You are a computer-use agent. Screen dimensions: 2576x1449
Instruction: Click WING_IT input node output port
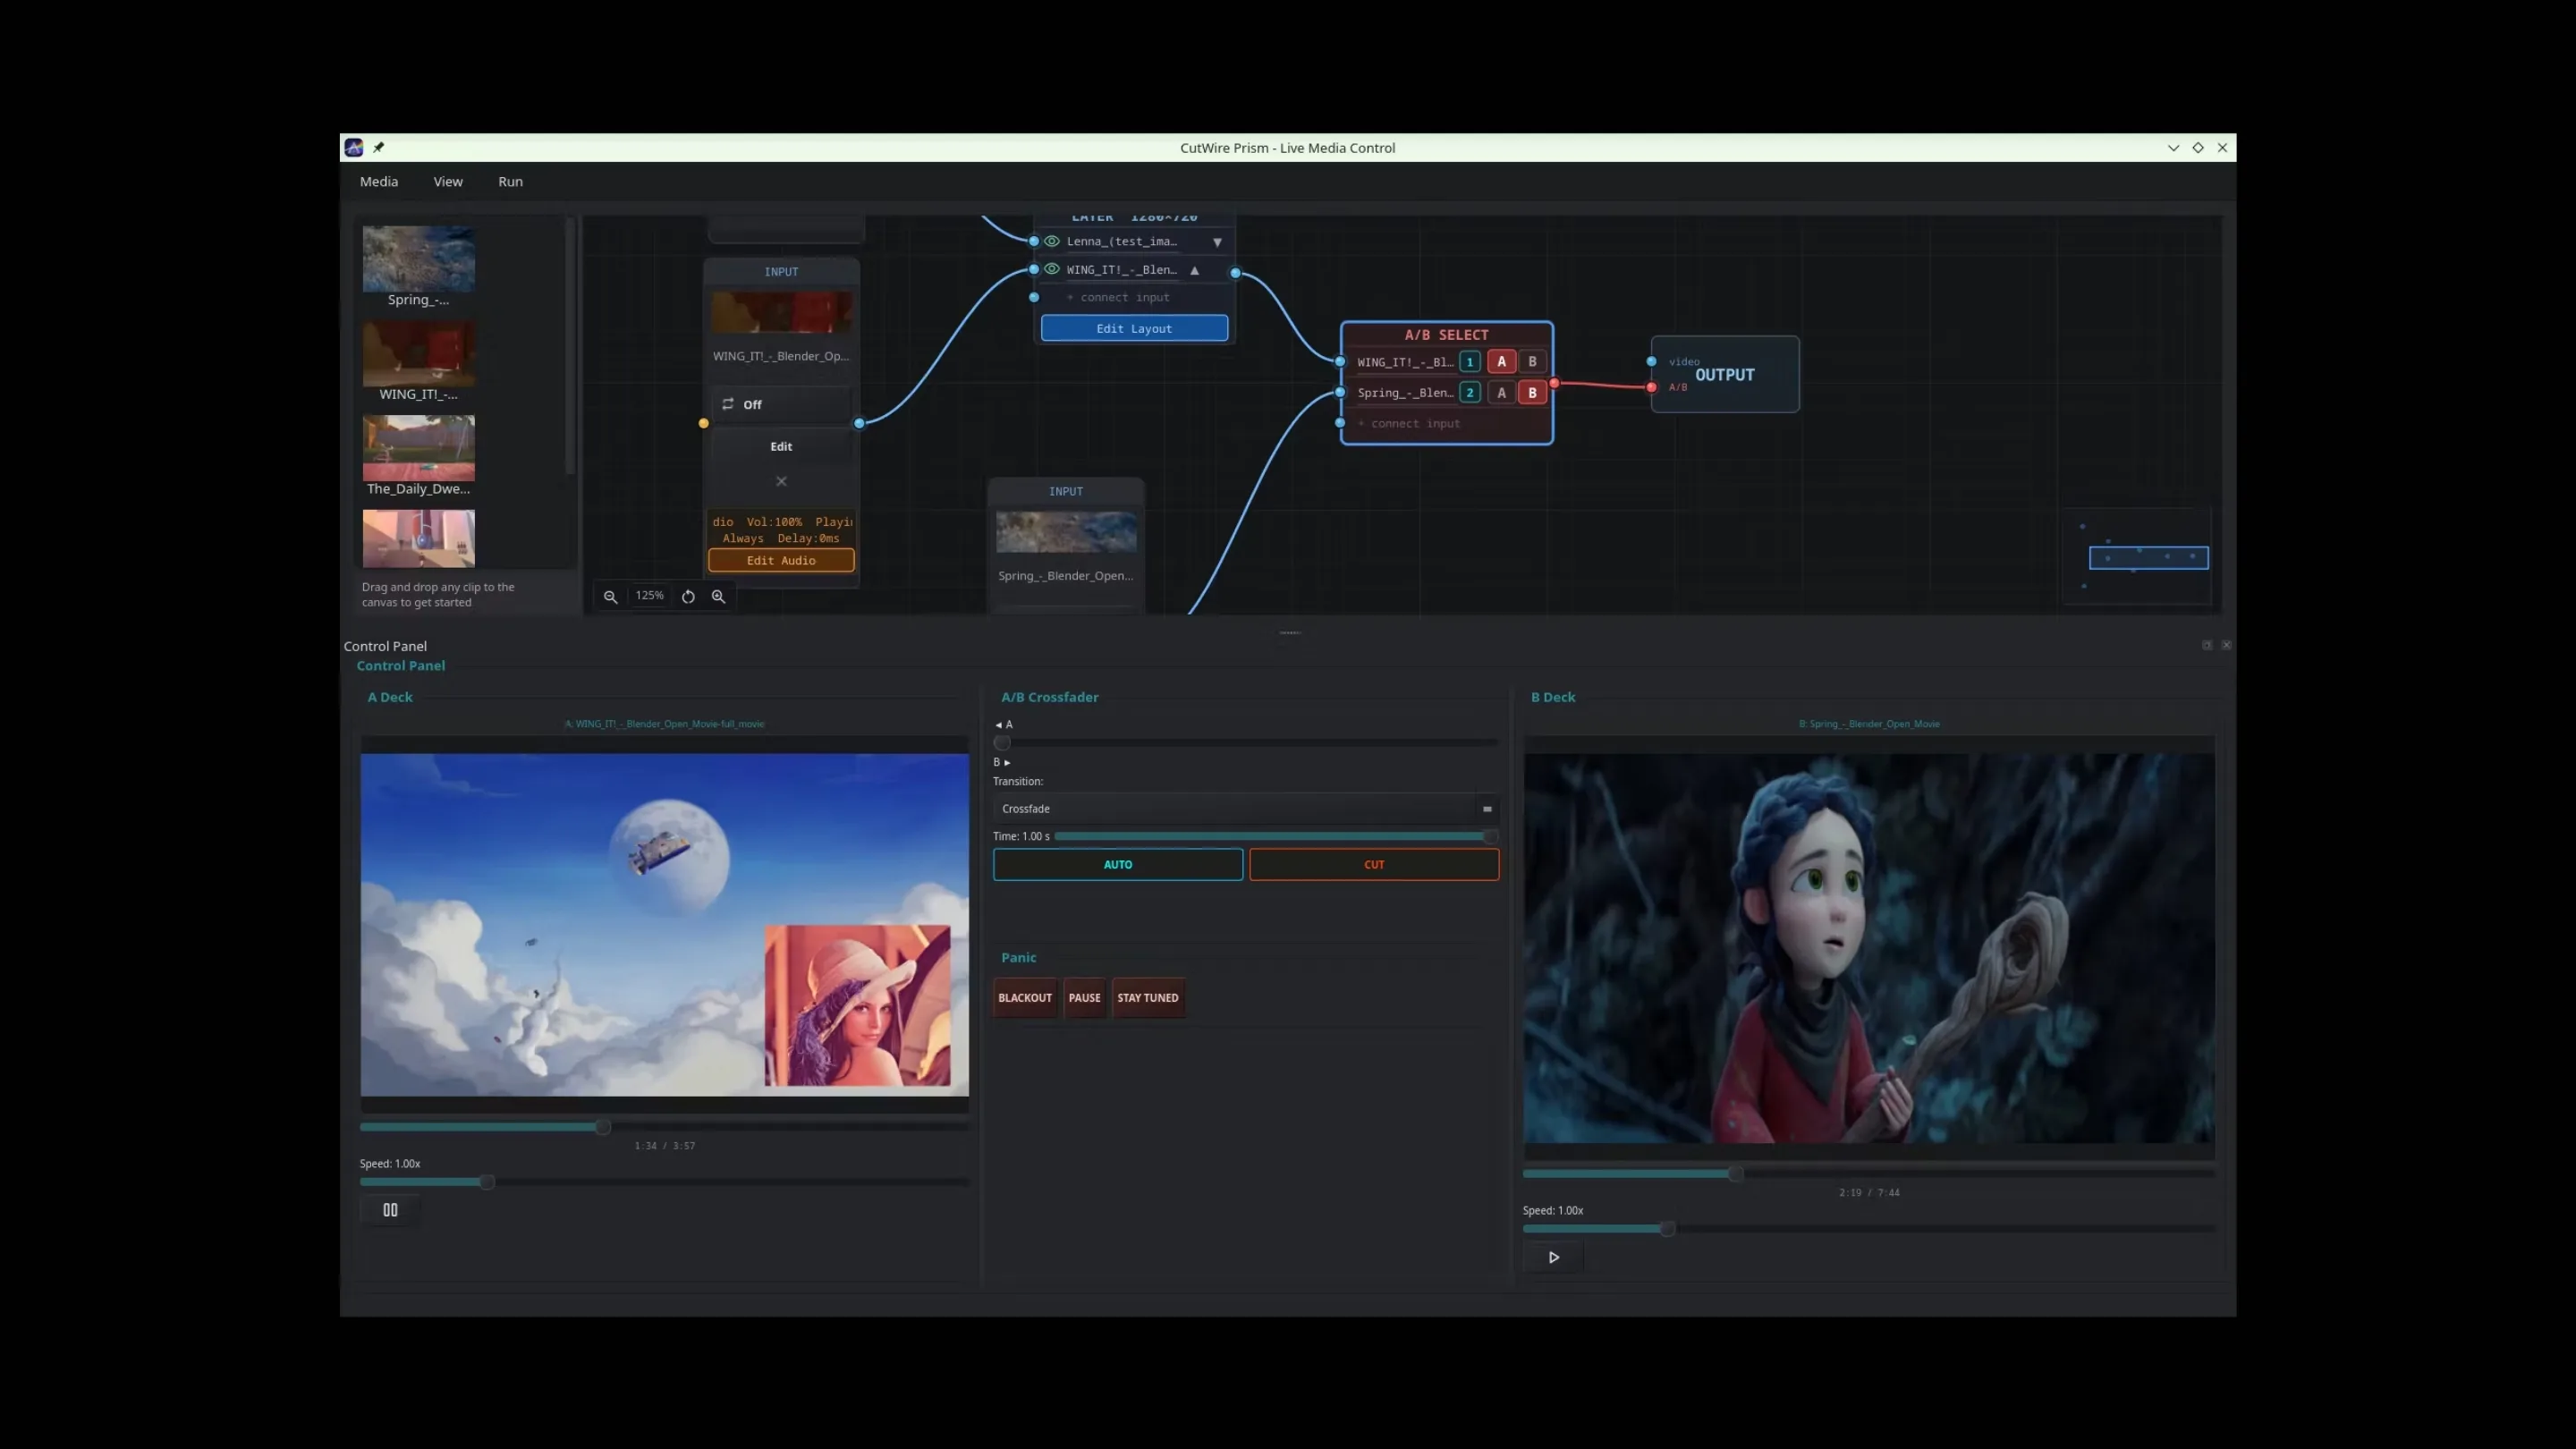tap(859, 423)
